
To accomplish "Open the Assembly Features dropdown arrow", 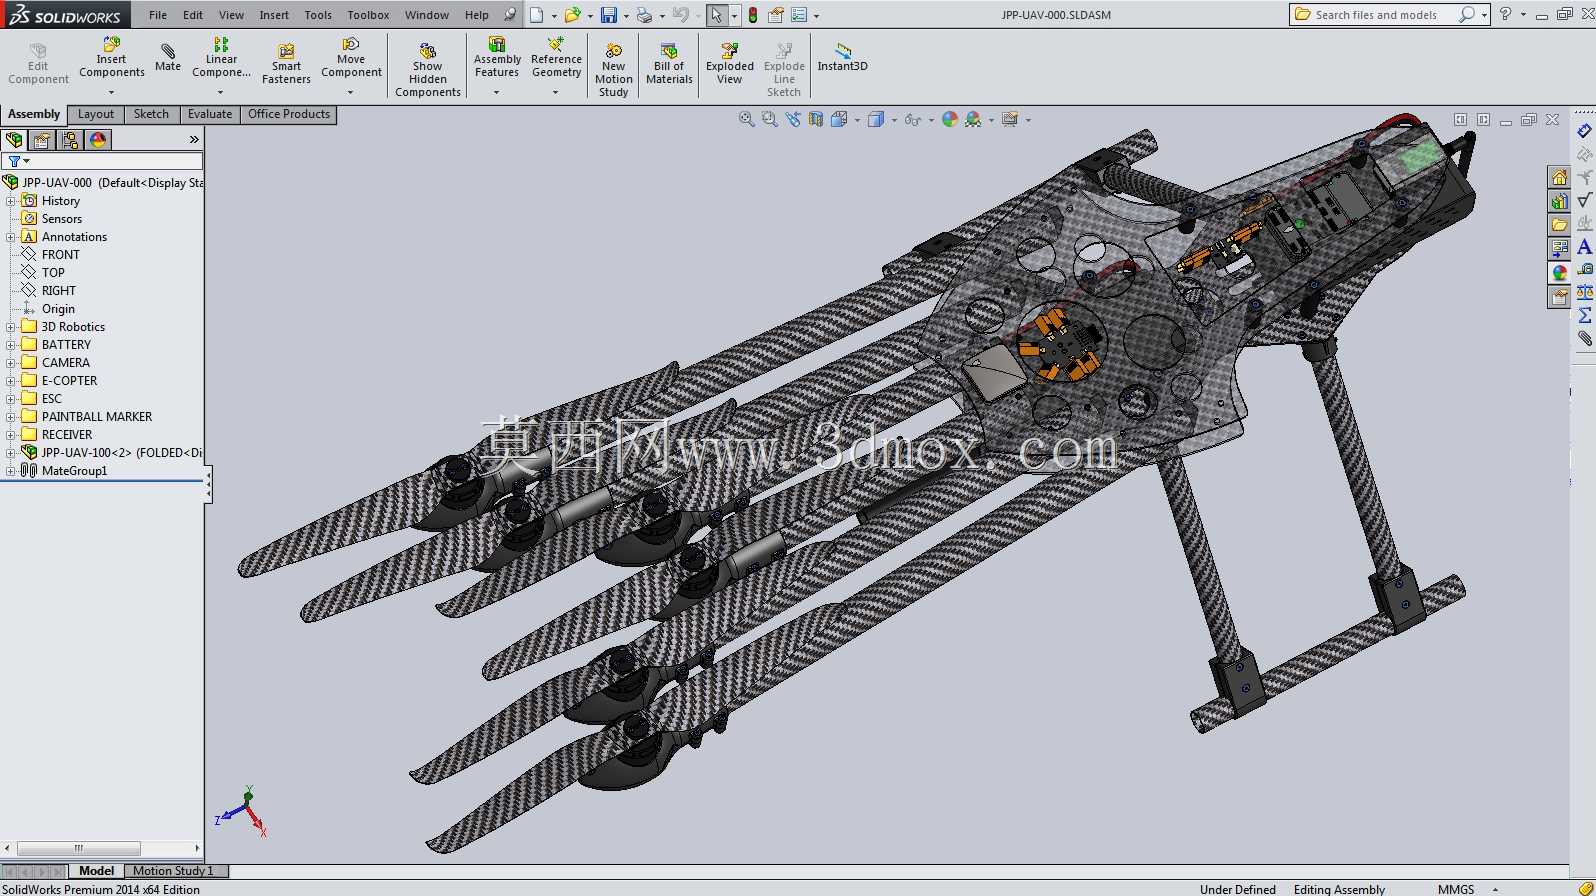I will pyautogui.click(x=496, y=92).
